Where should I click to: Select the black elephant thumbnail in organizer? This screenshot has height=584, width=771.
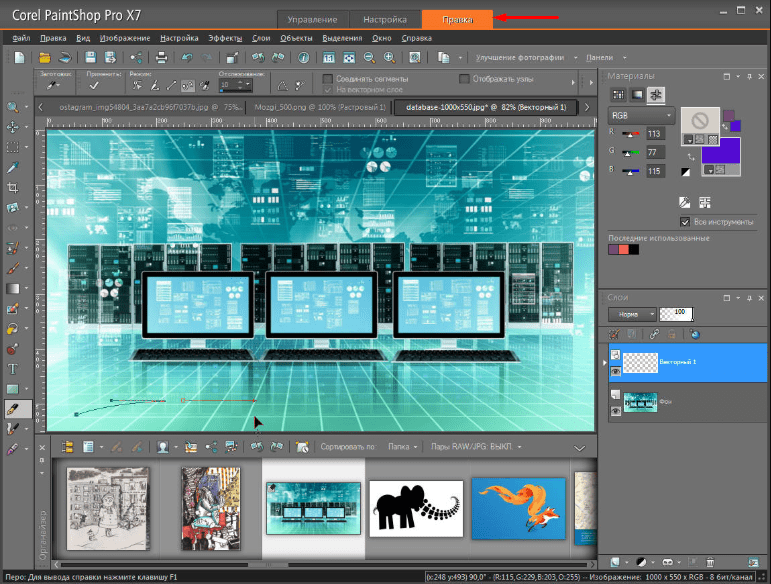pos(416,507)
